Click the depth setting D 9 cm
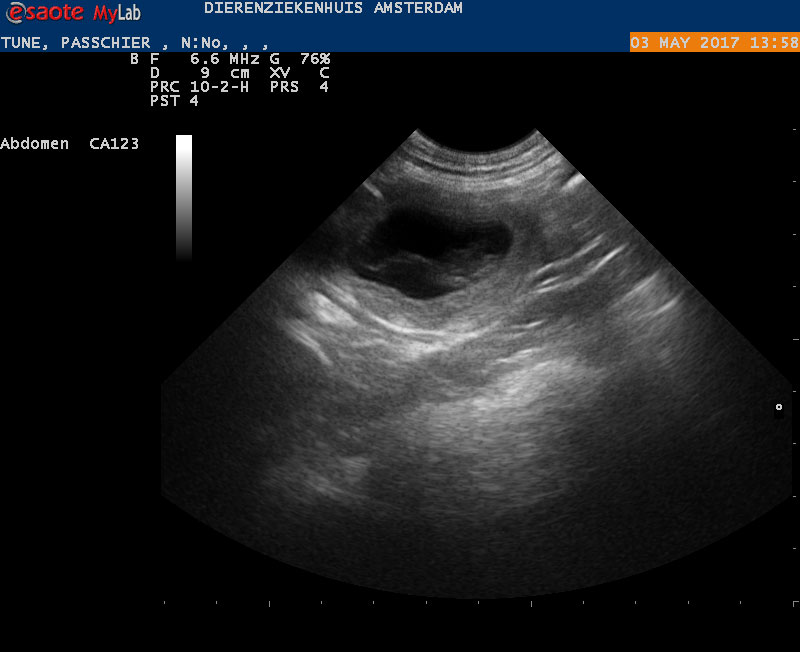Image resolution: width=800 pixels, height=652 pixels. coord(199,73)
